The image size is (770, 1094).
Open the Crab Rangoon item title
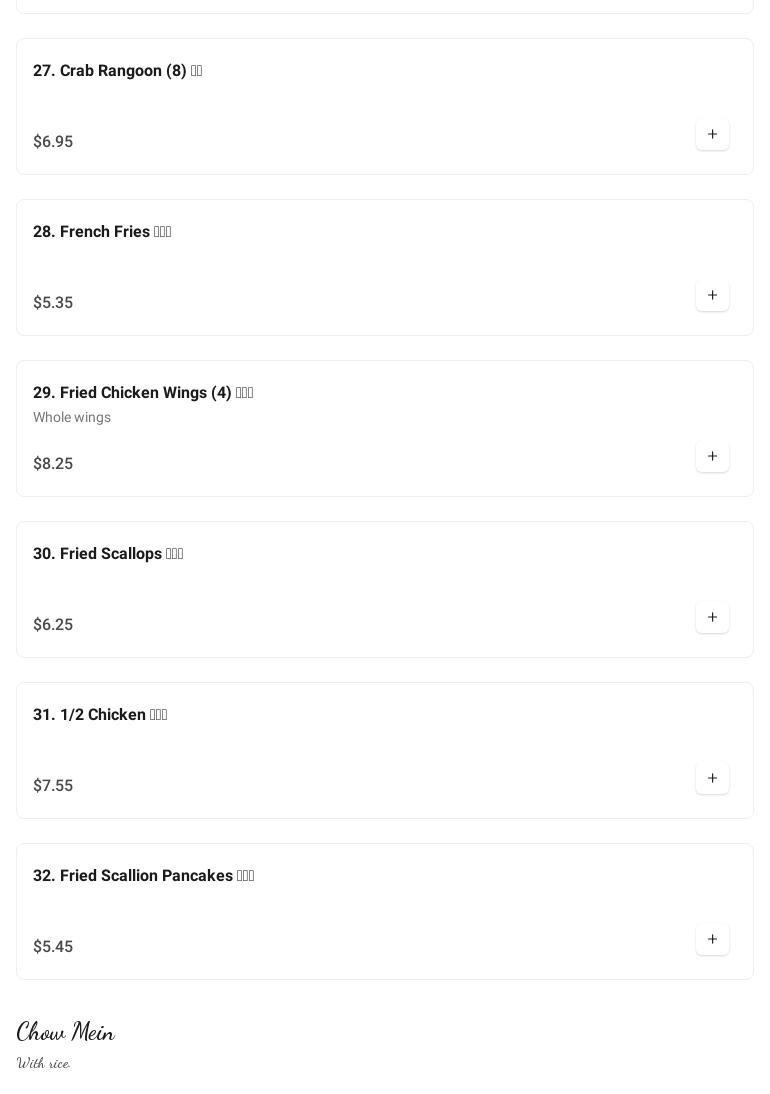tap(117, 71)
